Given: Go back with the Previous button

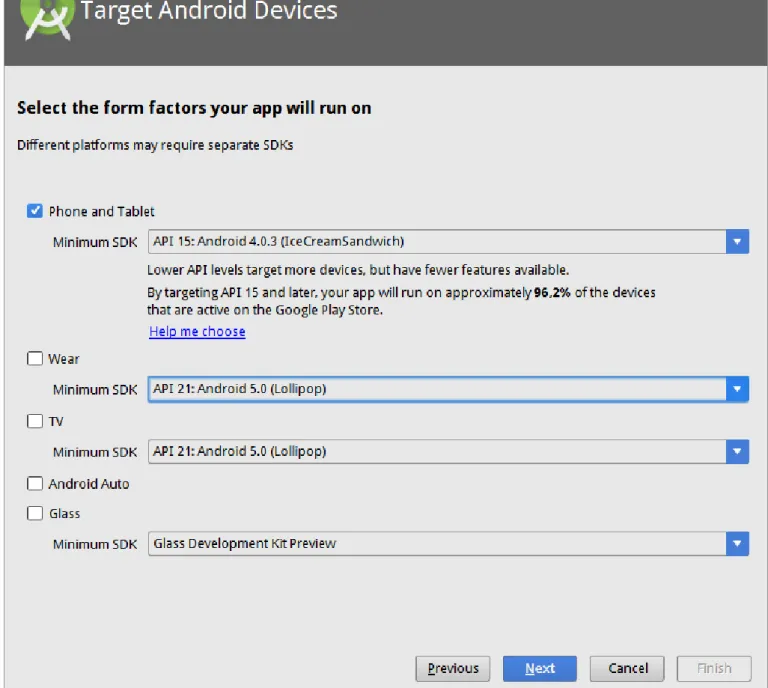Looking at the screenshot, I should click(x=453, y=668).
